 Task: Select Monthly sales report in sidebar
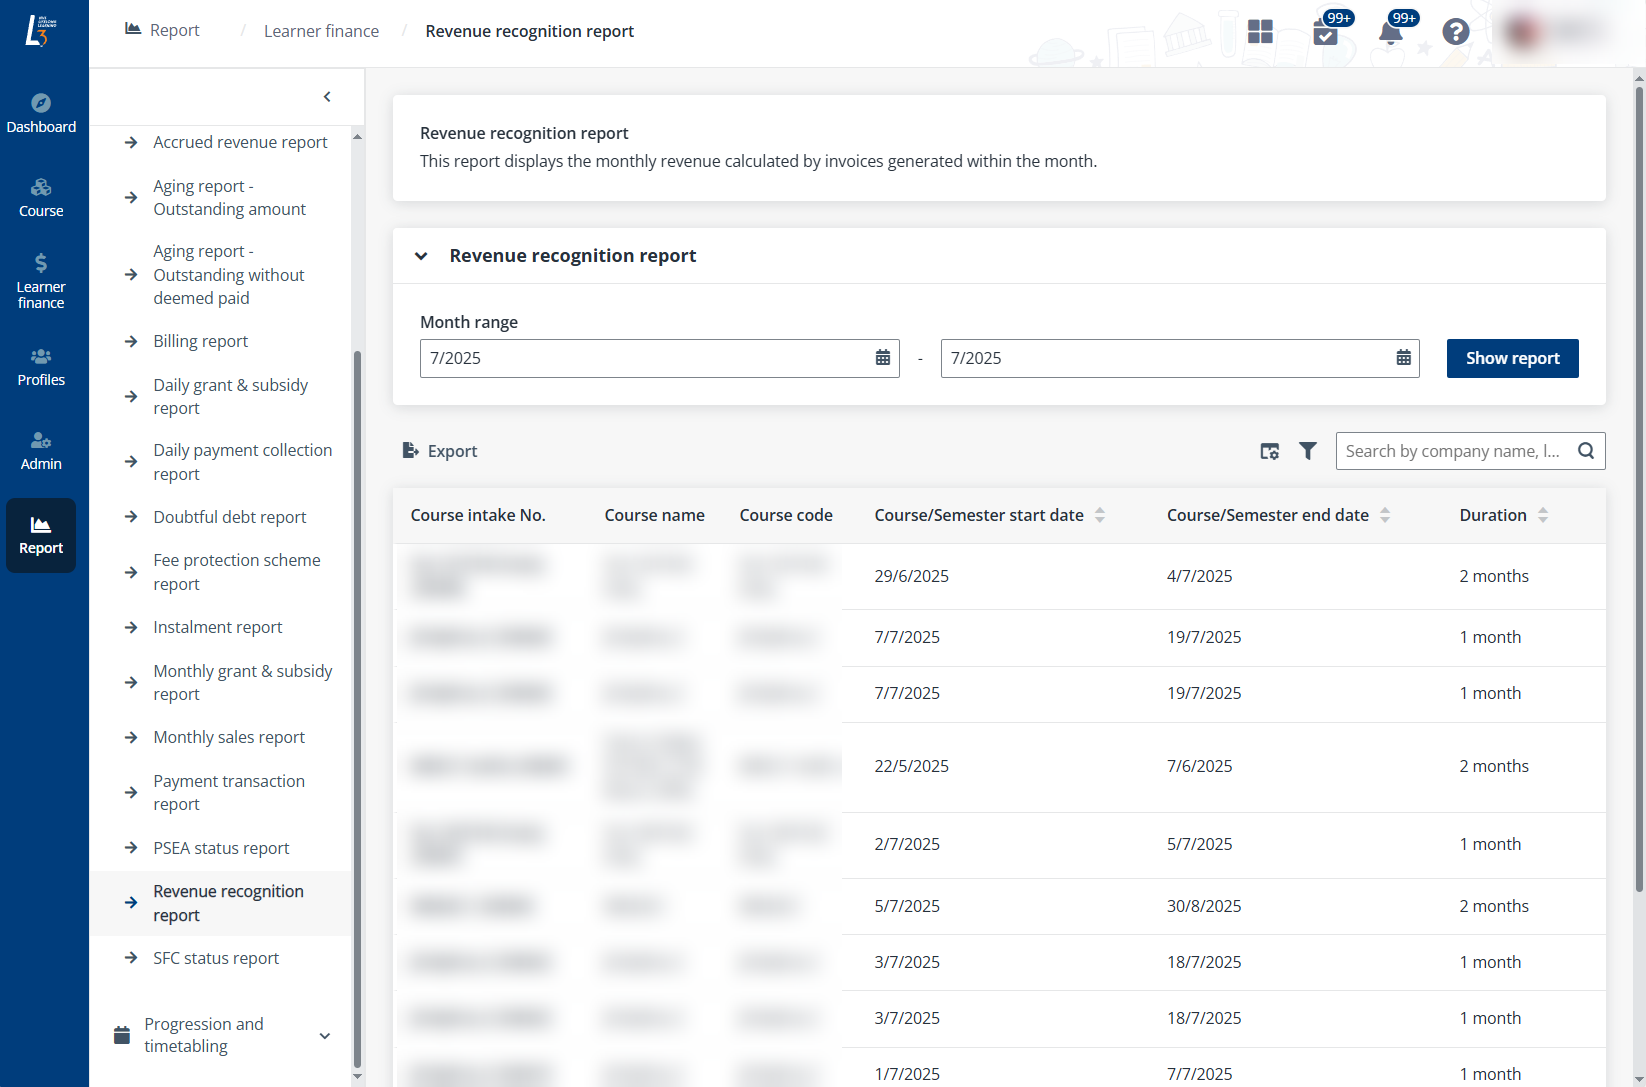coord(229,737)
